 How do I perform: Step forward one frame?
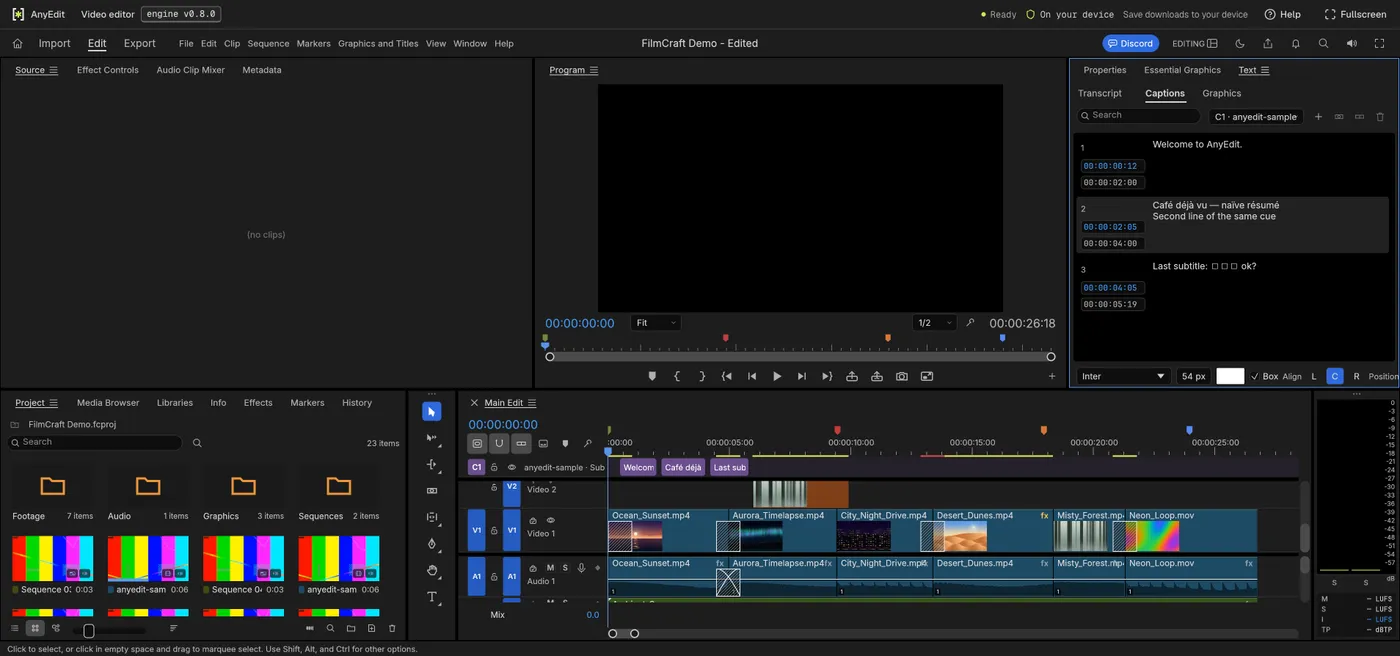pos(802,376)
